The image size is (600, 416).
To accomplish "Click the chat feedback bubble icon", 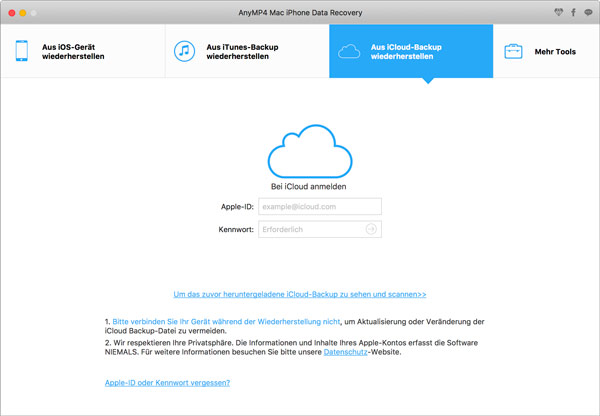I will coord(587,12).
